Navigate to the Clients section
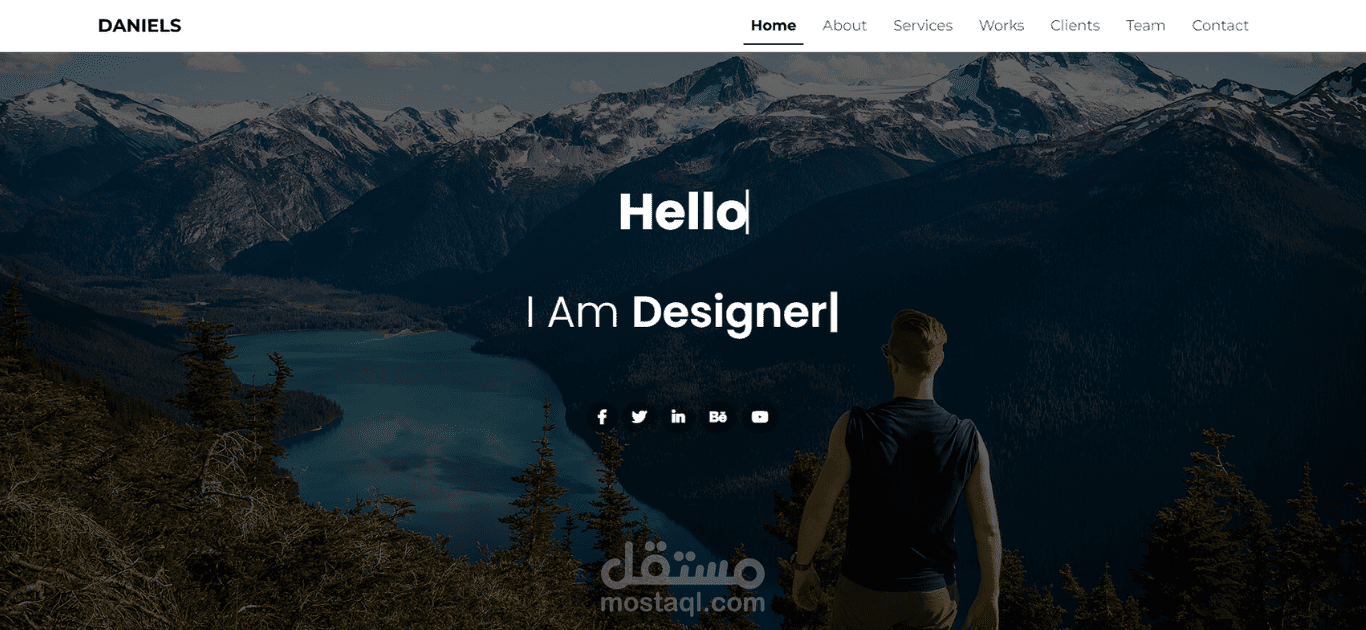This screenshot has height=630, width=1366. (1075, 26)
